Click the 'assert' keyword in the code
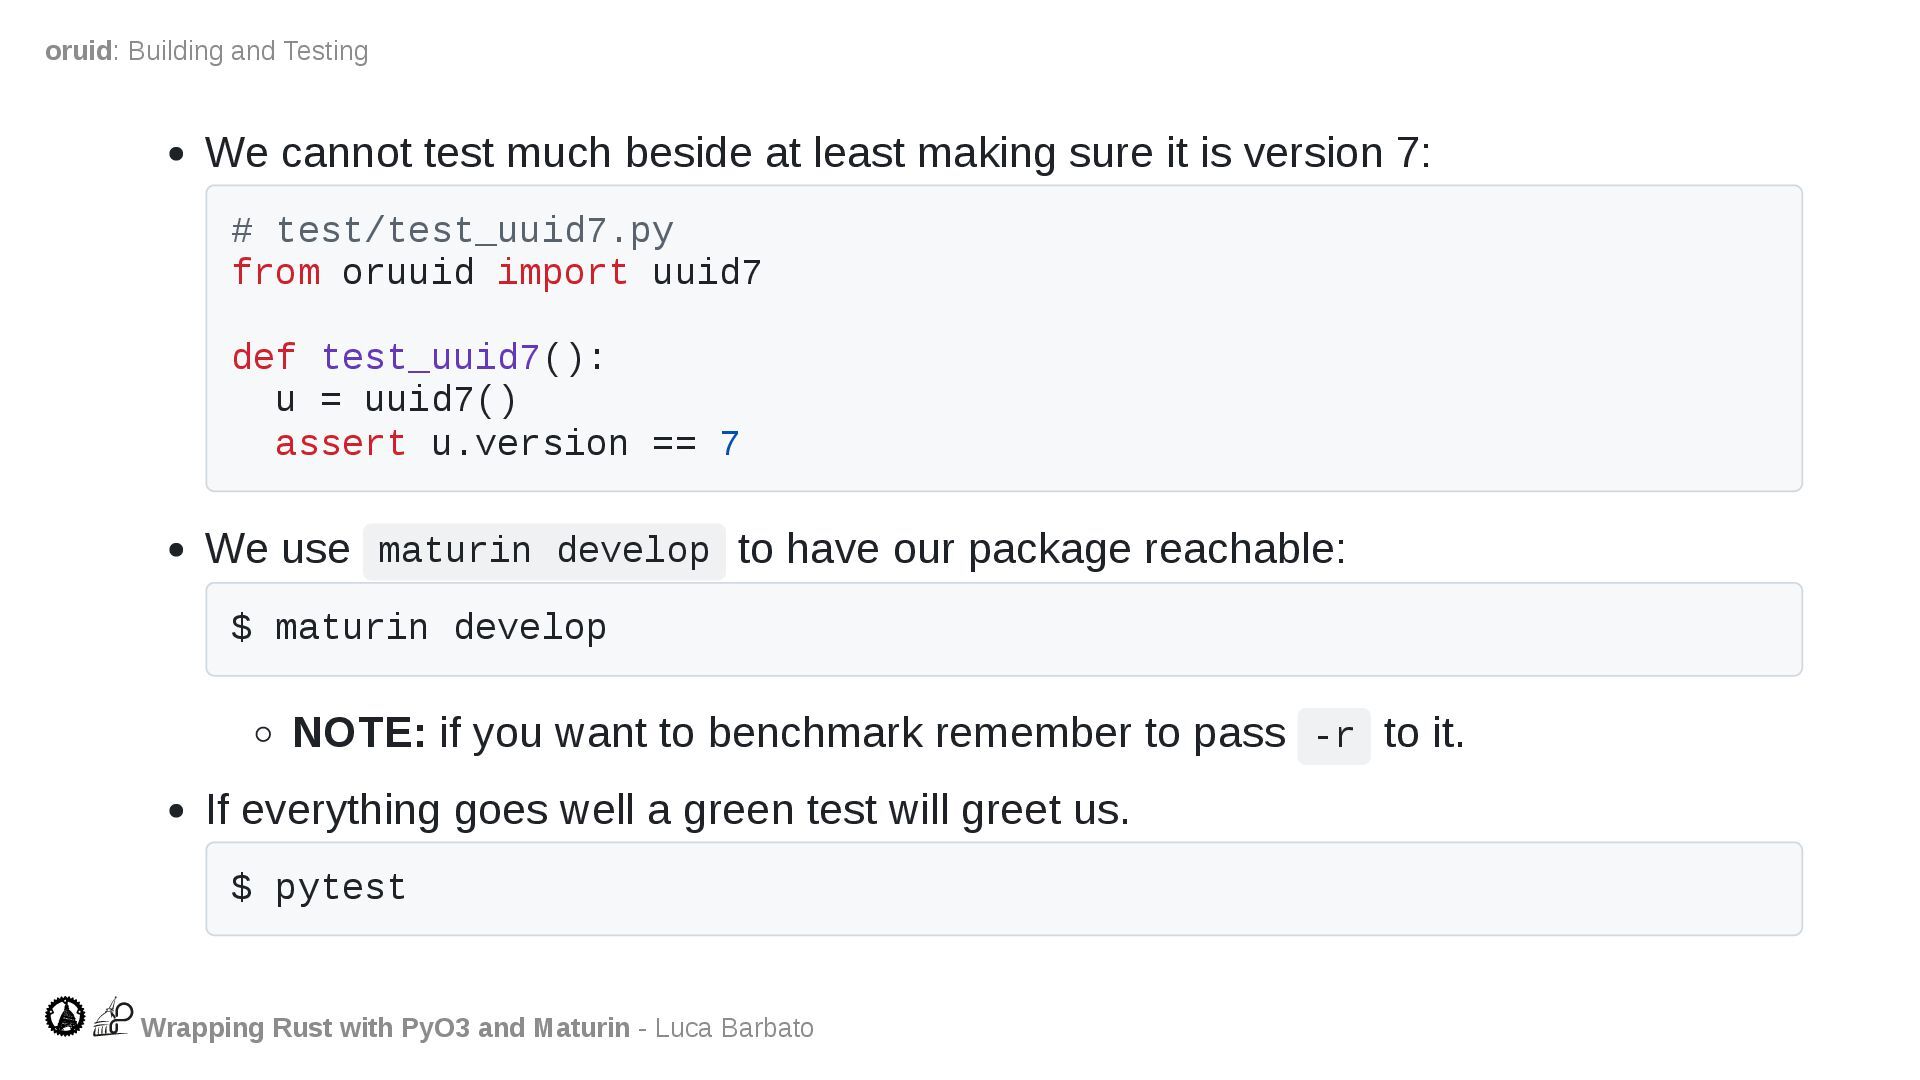This screenshot has width=1920, height=1080. pos(340,444)
